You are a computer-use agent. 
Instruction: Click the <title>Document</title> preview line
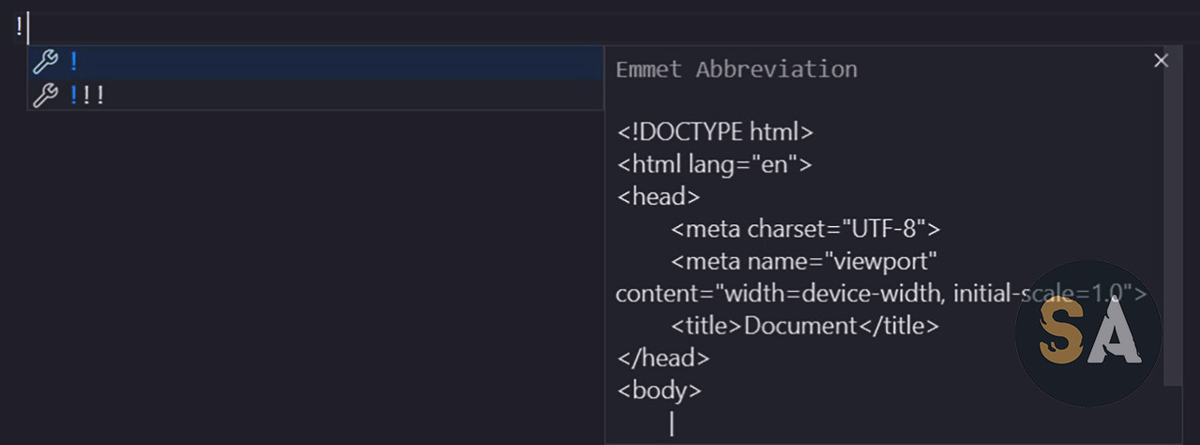point(805,326)
